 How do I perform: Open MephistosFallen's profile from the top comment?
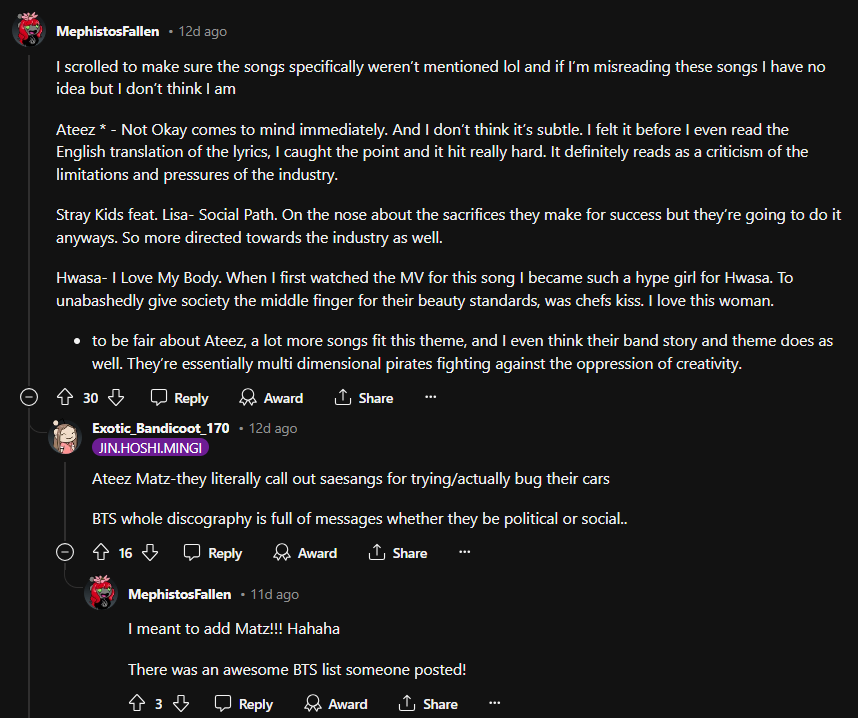(x=107, y=31)
